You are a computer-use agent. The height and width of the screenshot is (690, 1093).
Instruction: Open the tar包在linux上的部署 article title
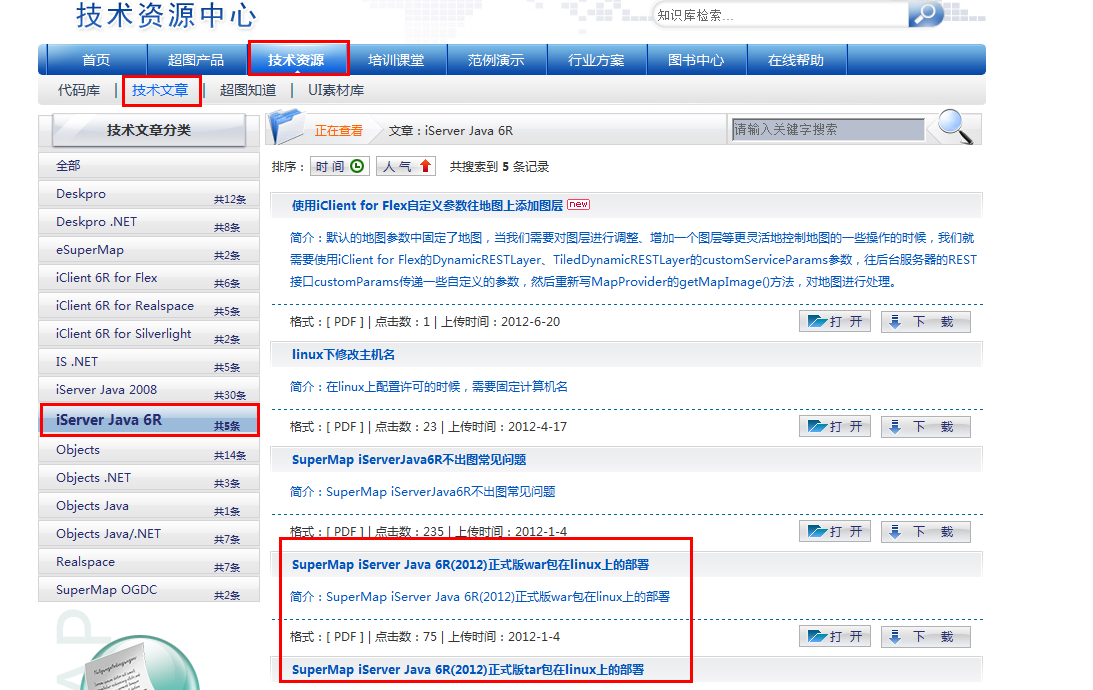click(468, 670)
